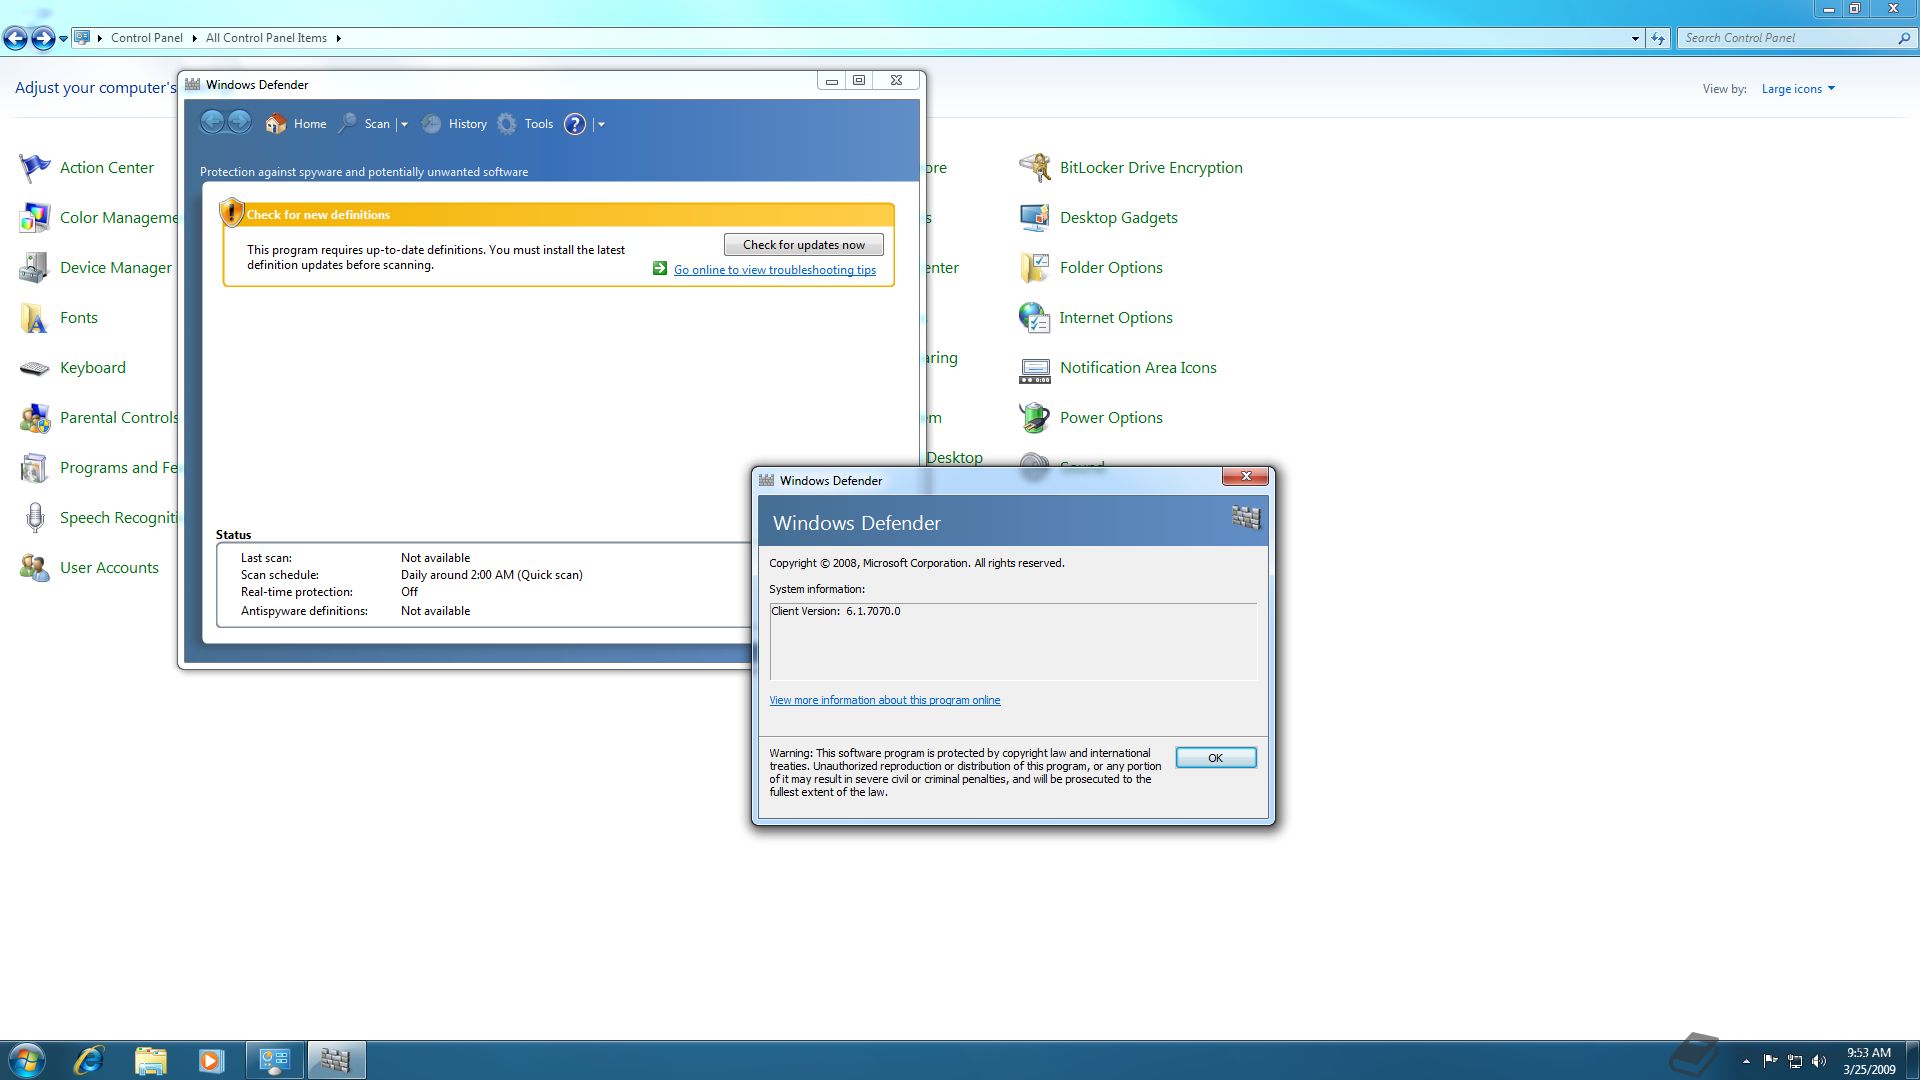Show hidden icons in system tray
Image resolution: width=1920 pixels, height=1080 pixels.
1746,1061
